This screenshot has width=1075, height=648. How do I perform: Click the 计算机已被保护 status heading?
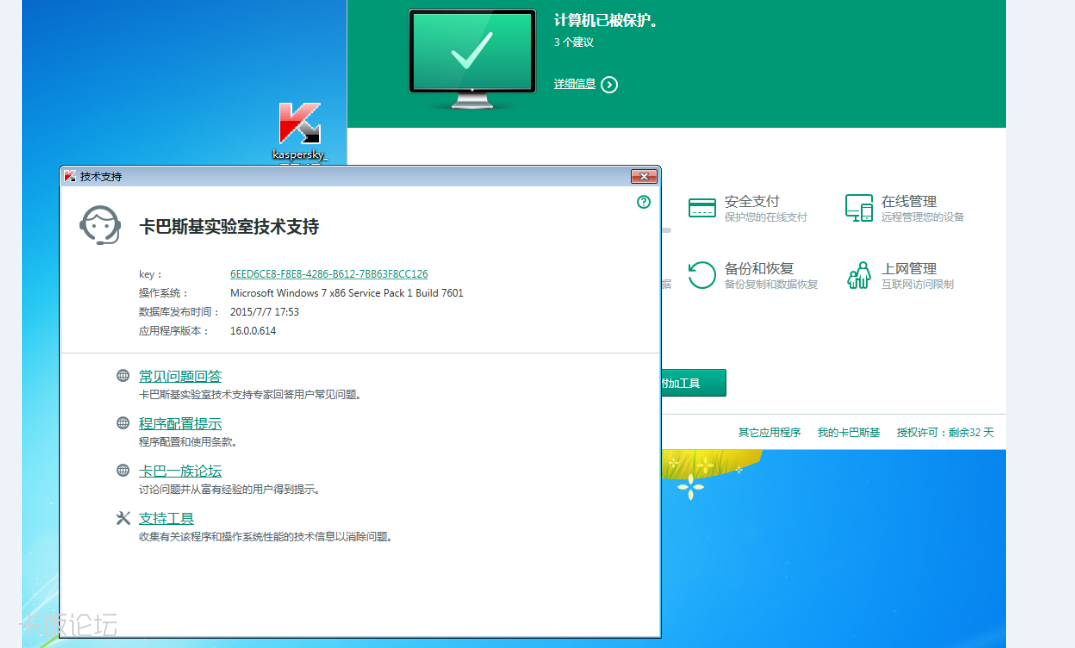click(606, 21)
